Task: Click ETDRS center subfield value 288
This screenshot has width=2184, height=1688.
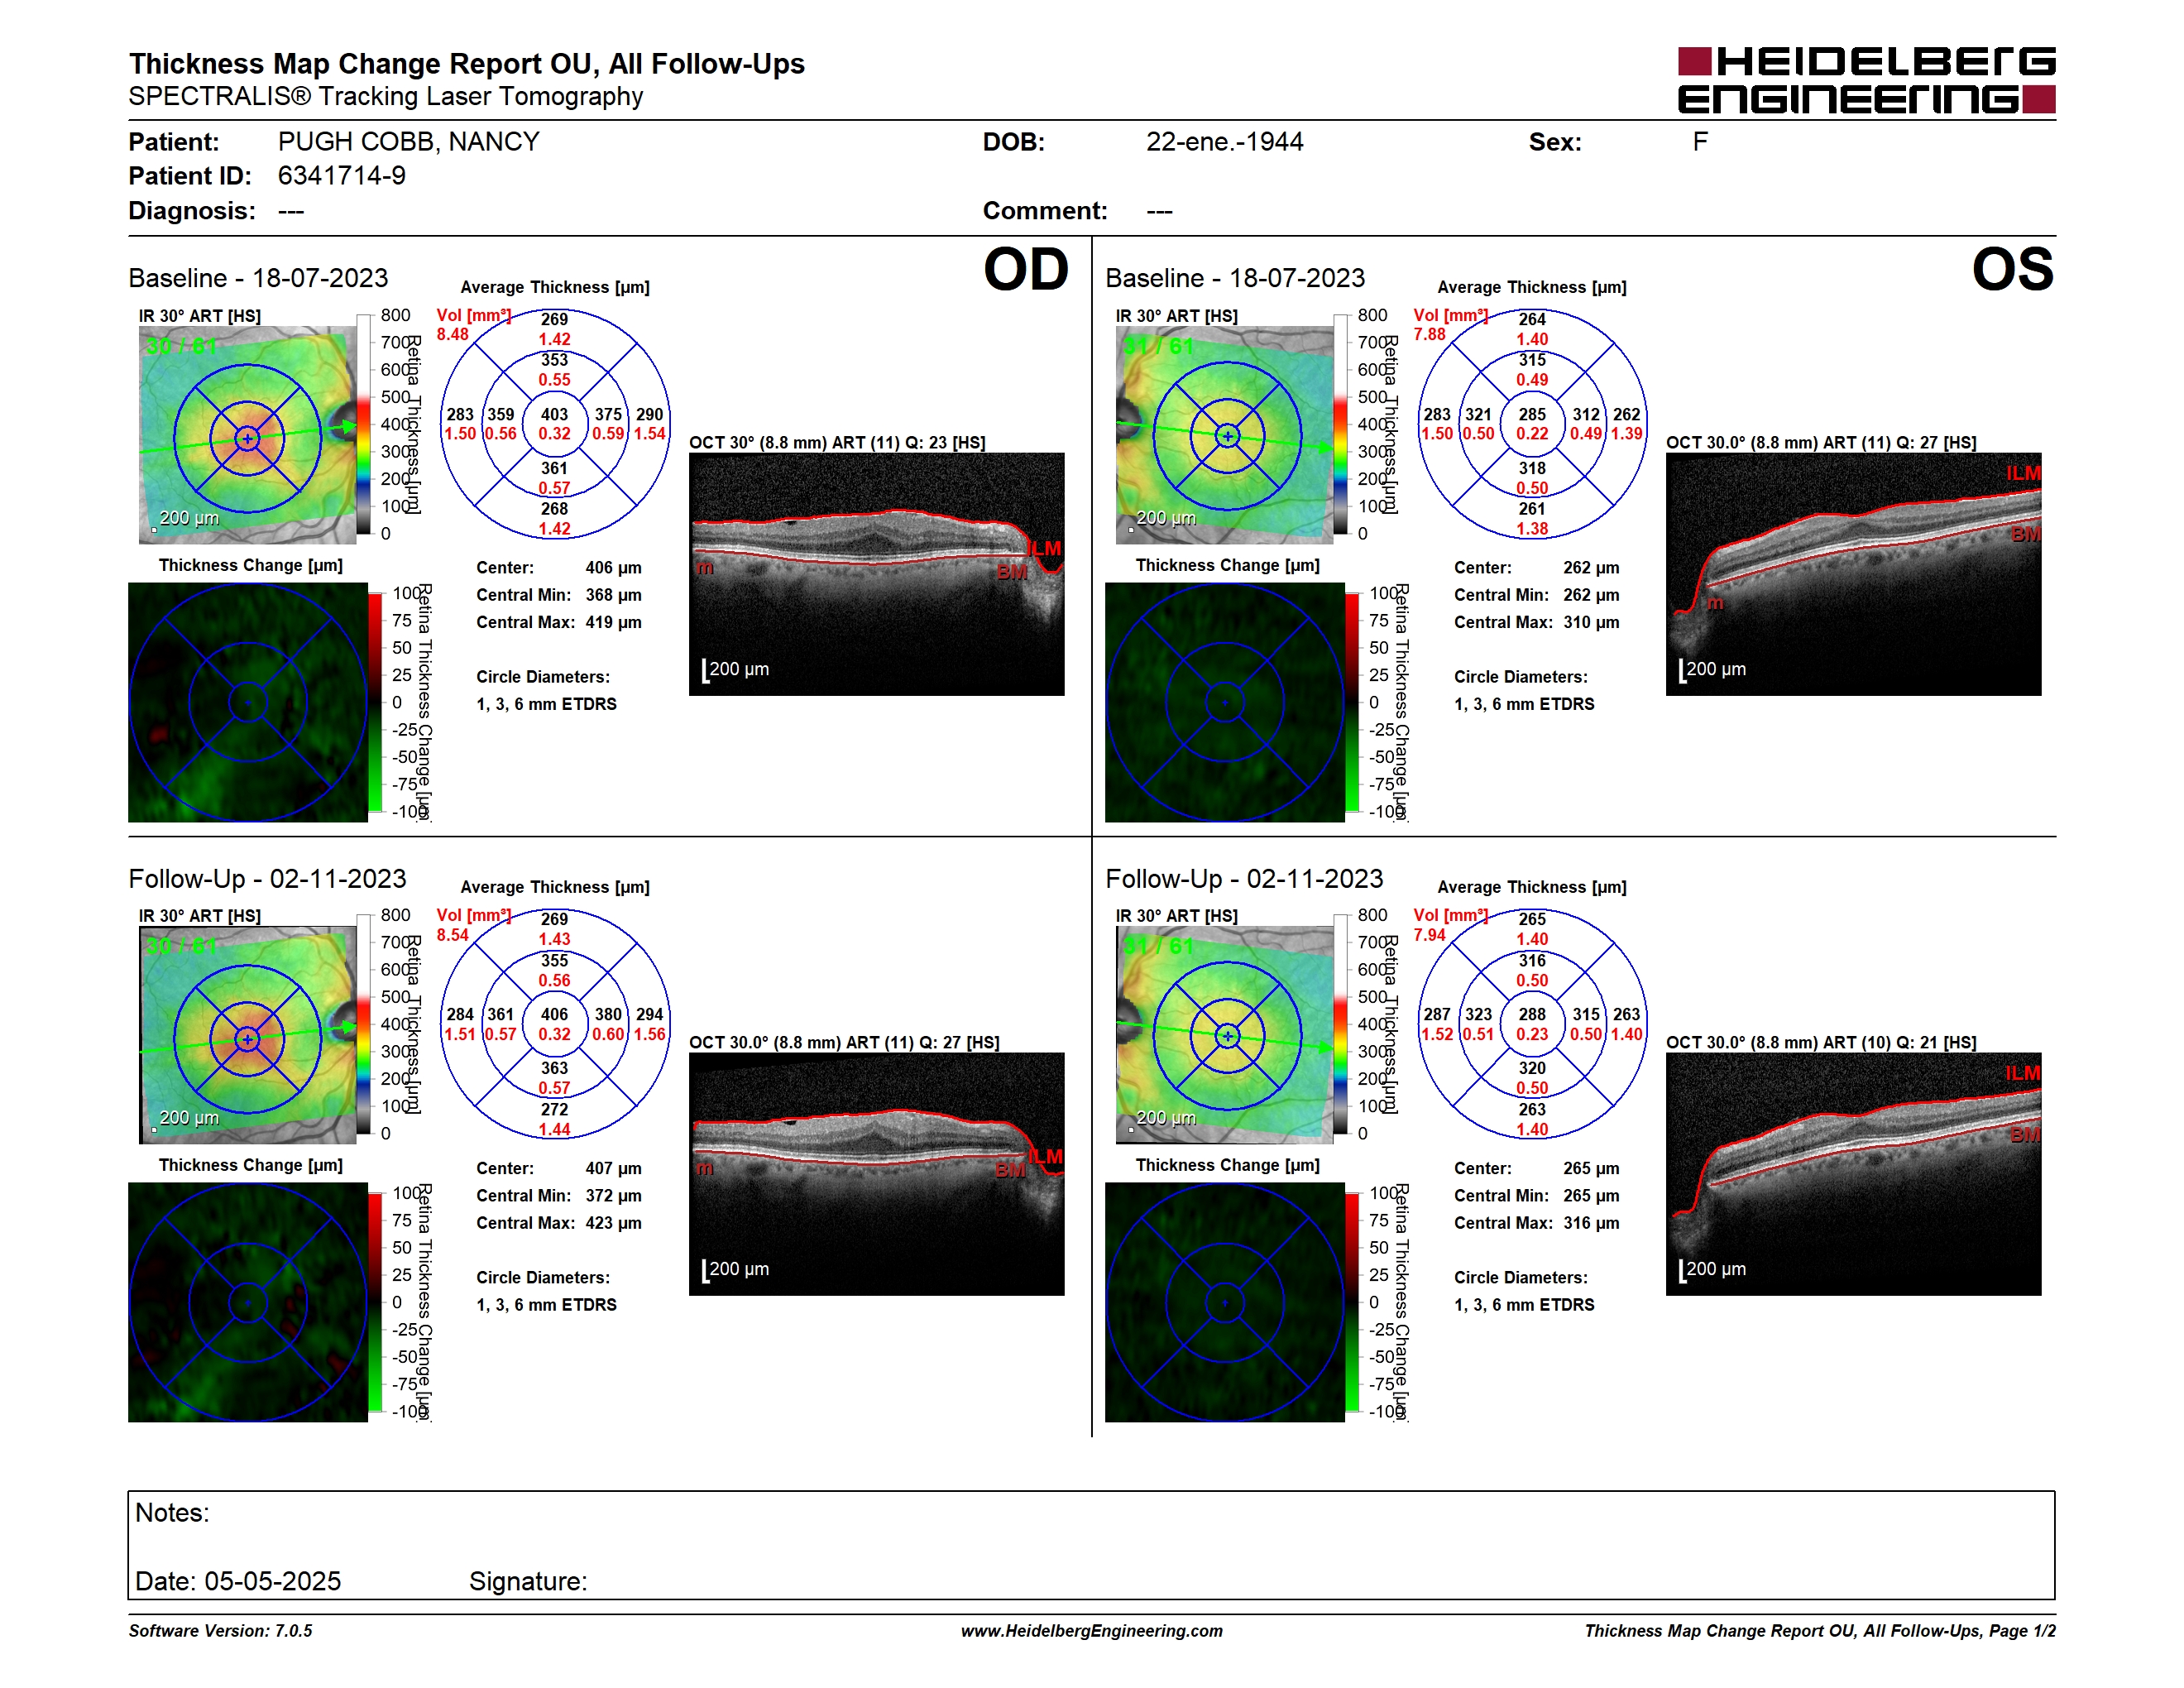Action: coord(1532,1014)
